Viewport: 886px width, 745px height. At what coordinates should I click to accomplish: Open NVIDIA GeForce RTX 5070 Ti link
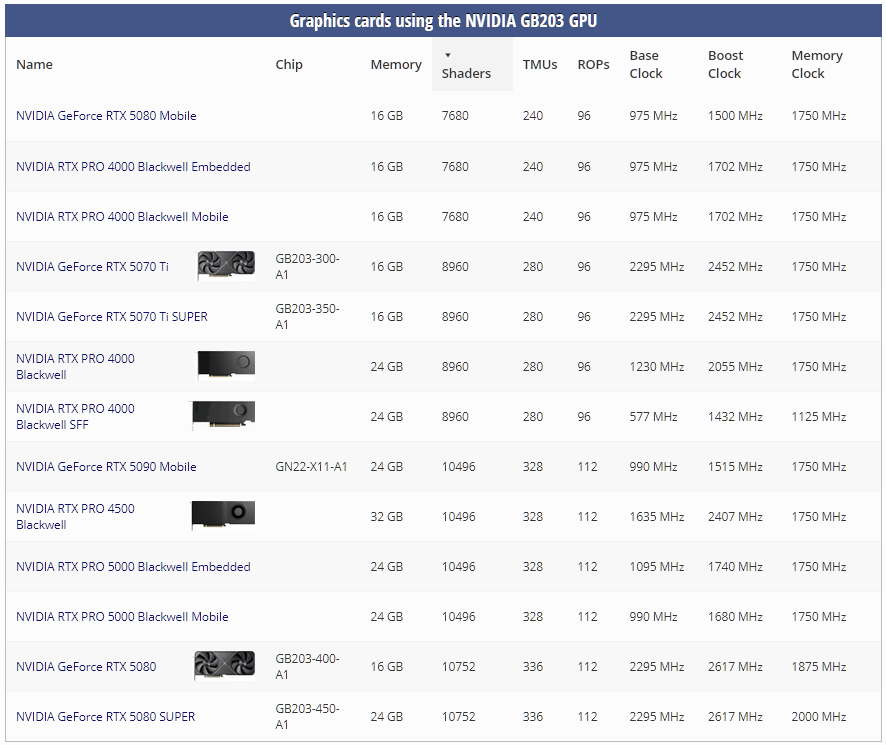[x=92, y=266]
